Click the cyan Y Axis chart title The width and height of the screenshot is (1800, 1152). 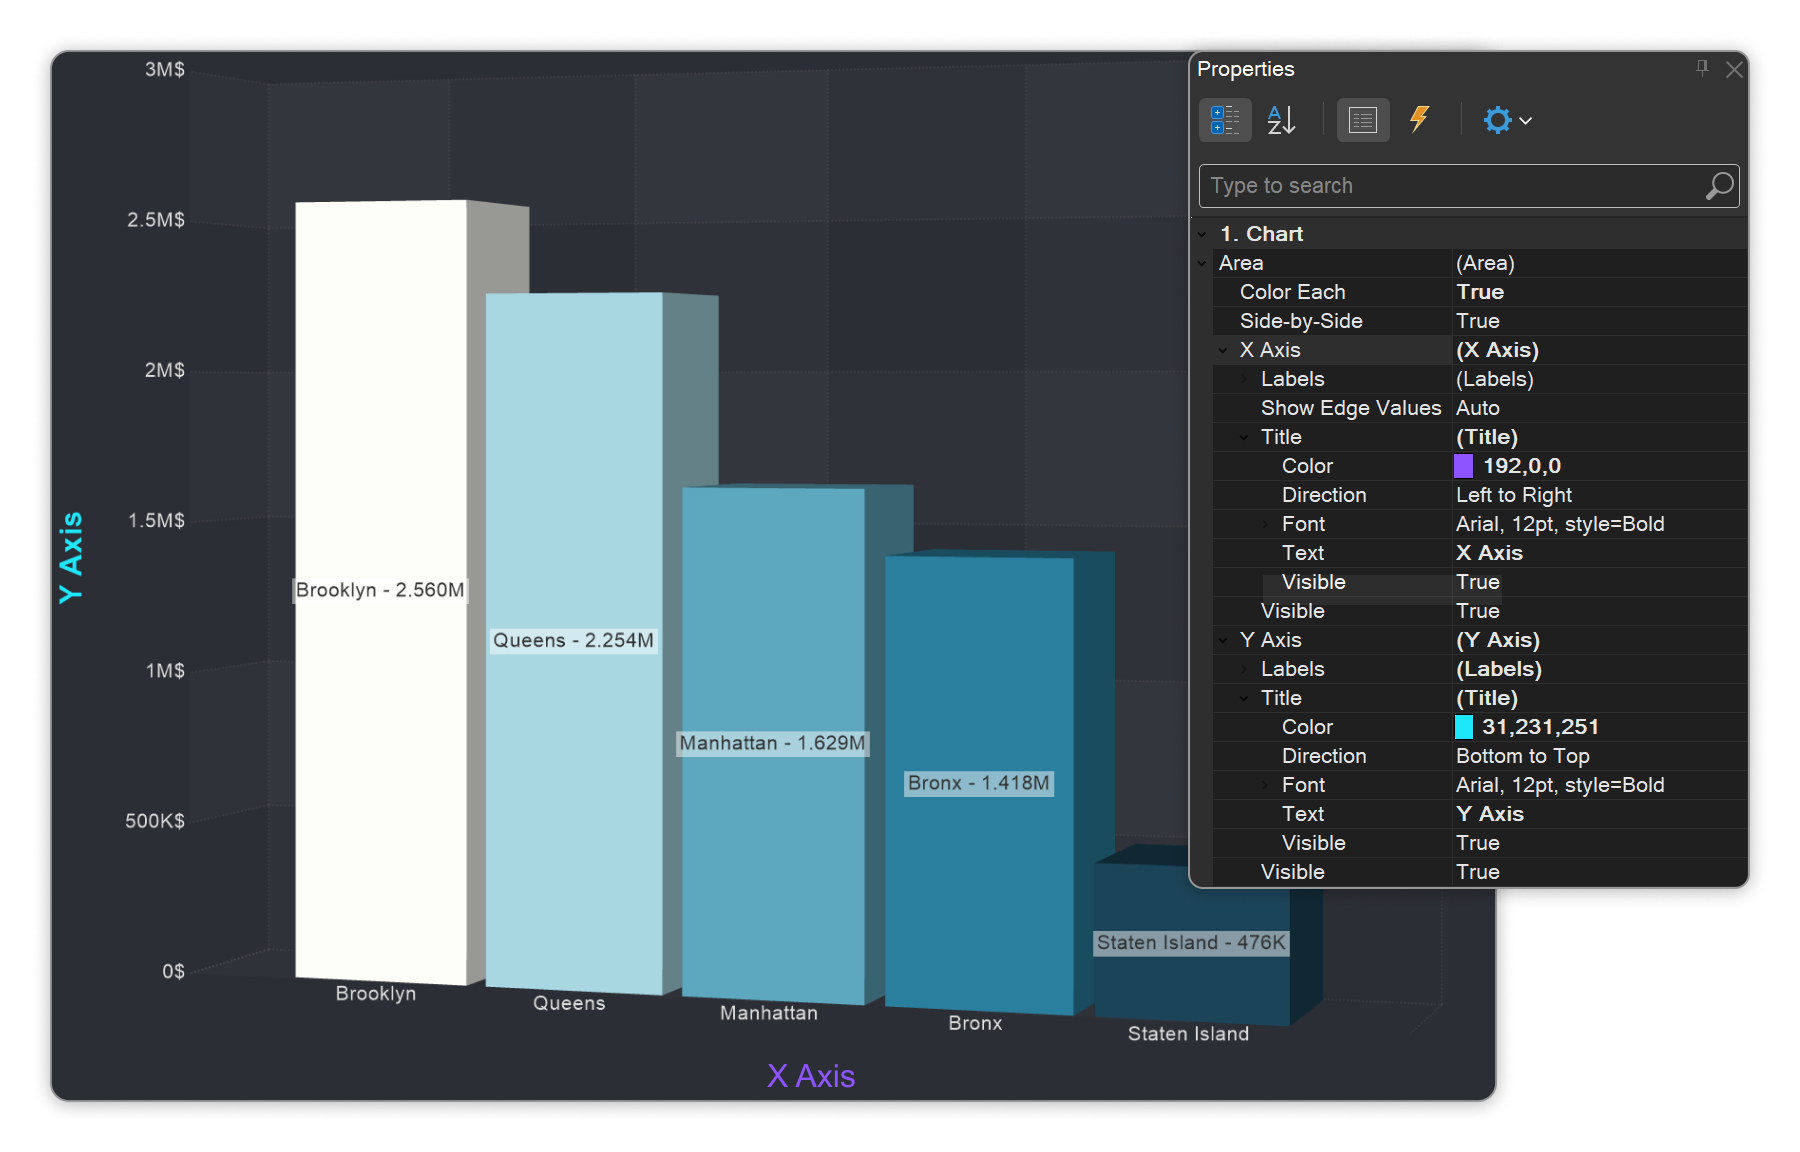[x=70, y=558]
